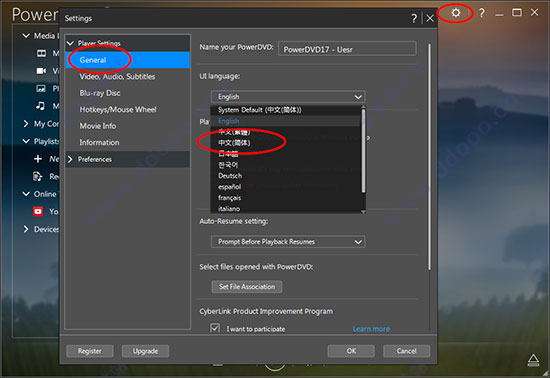Open the Learn more link
The image size is (550, 378).
371,329
